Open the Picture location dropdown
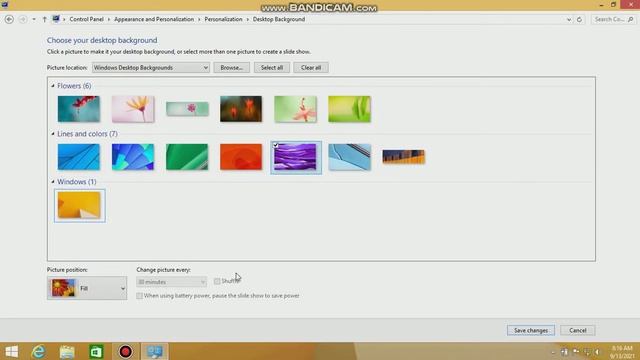640x360 pixels. tap(151, 67)
